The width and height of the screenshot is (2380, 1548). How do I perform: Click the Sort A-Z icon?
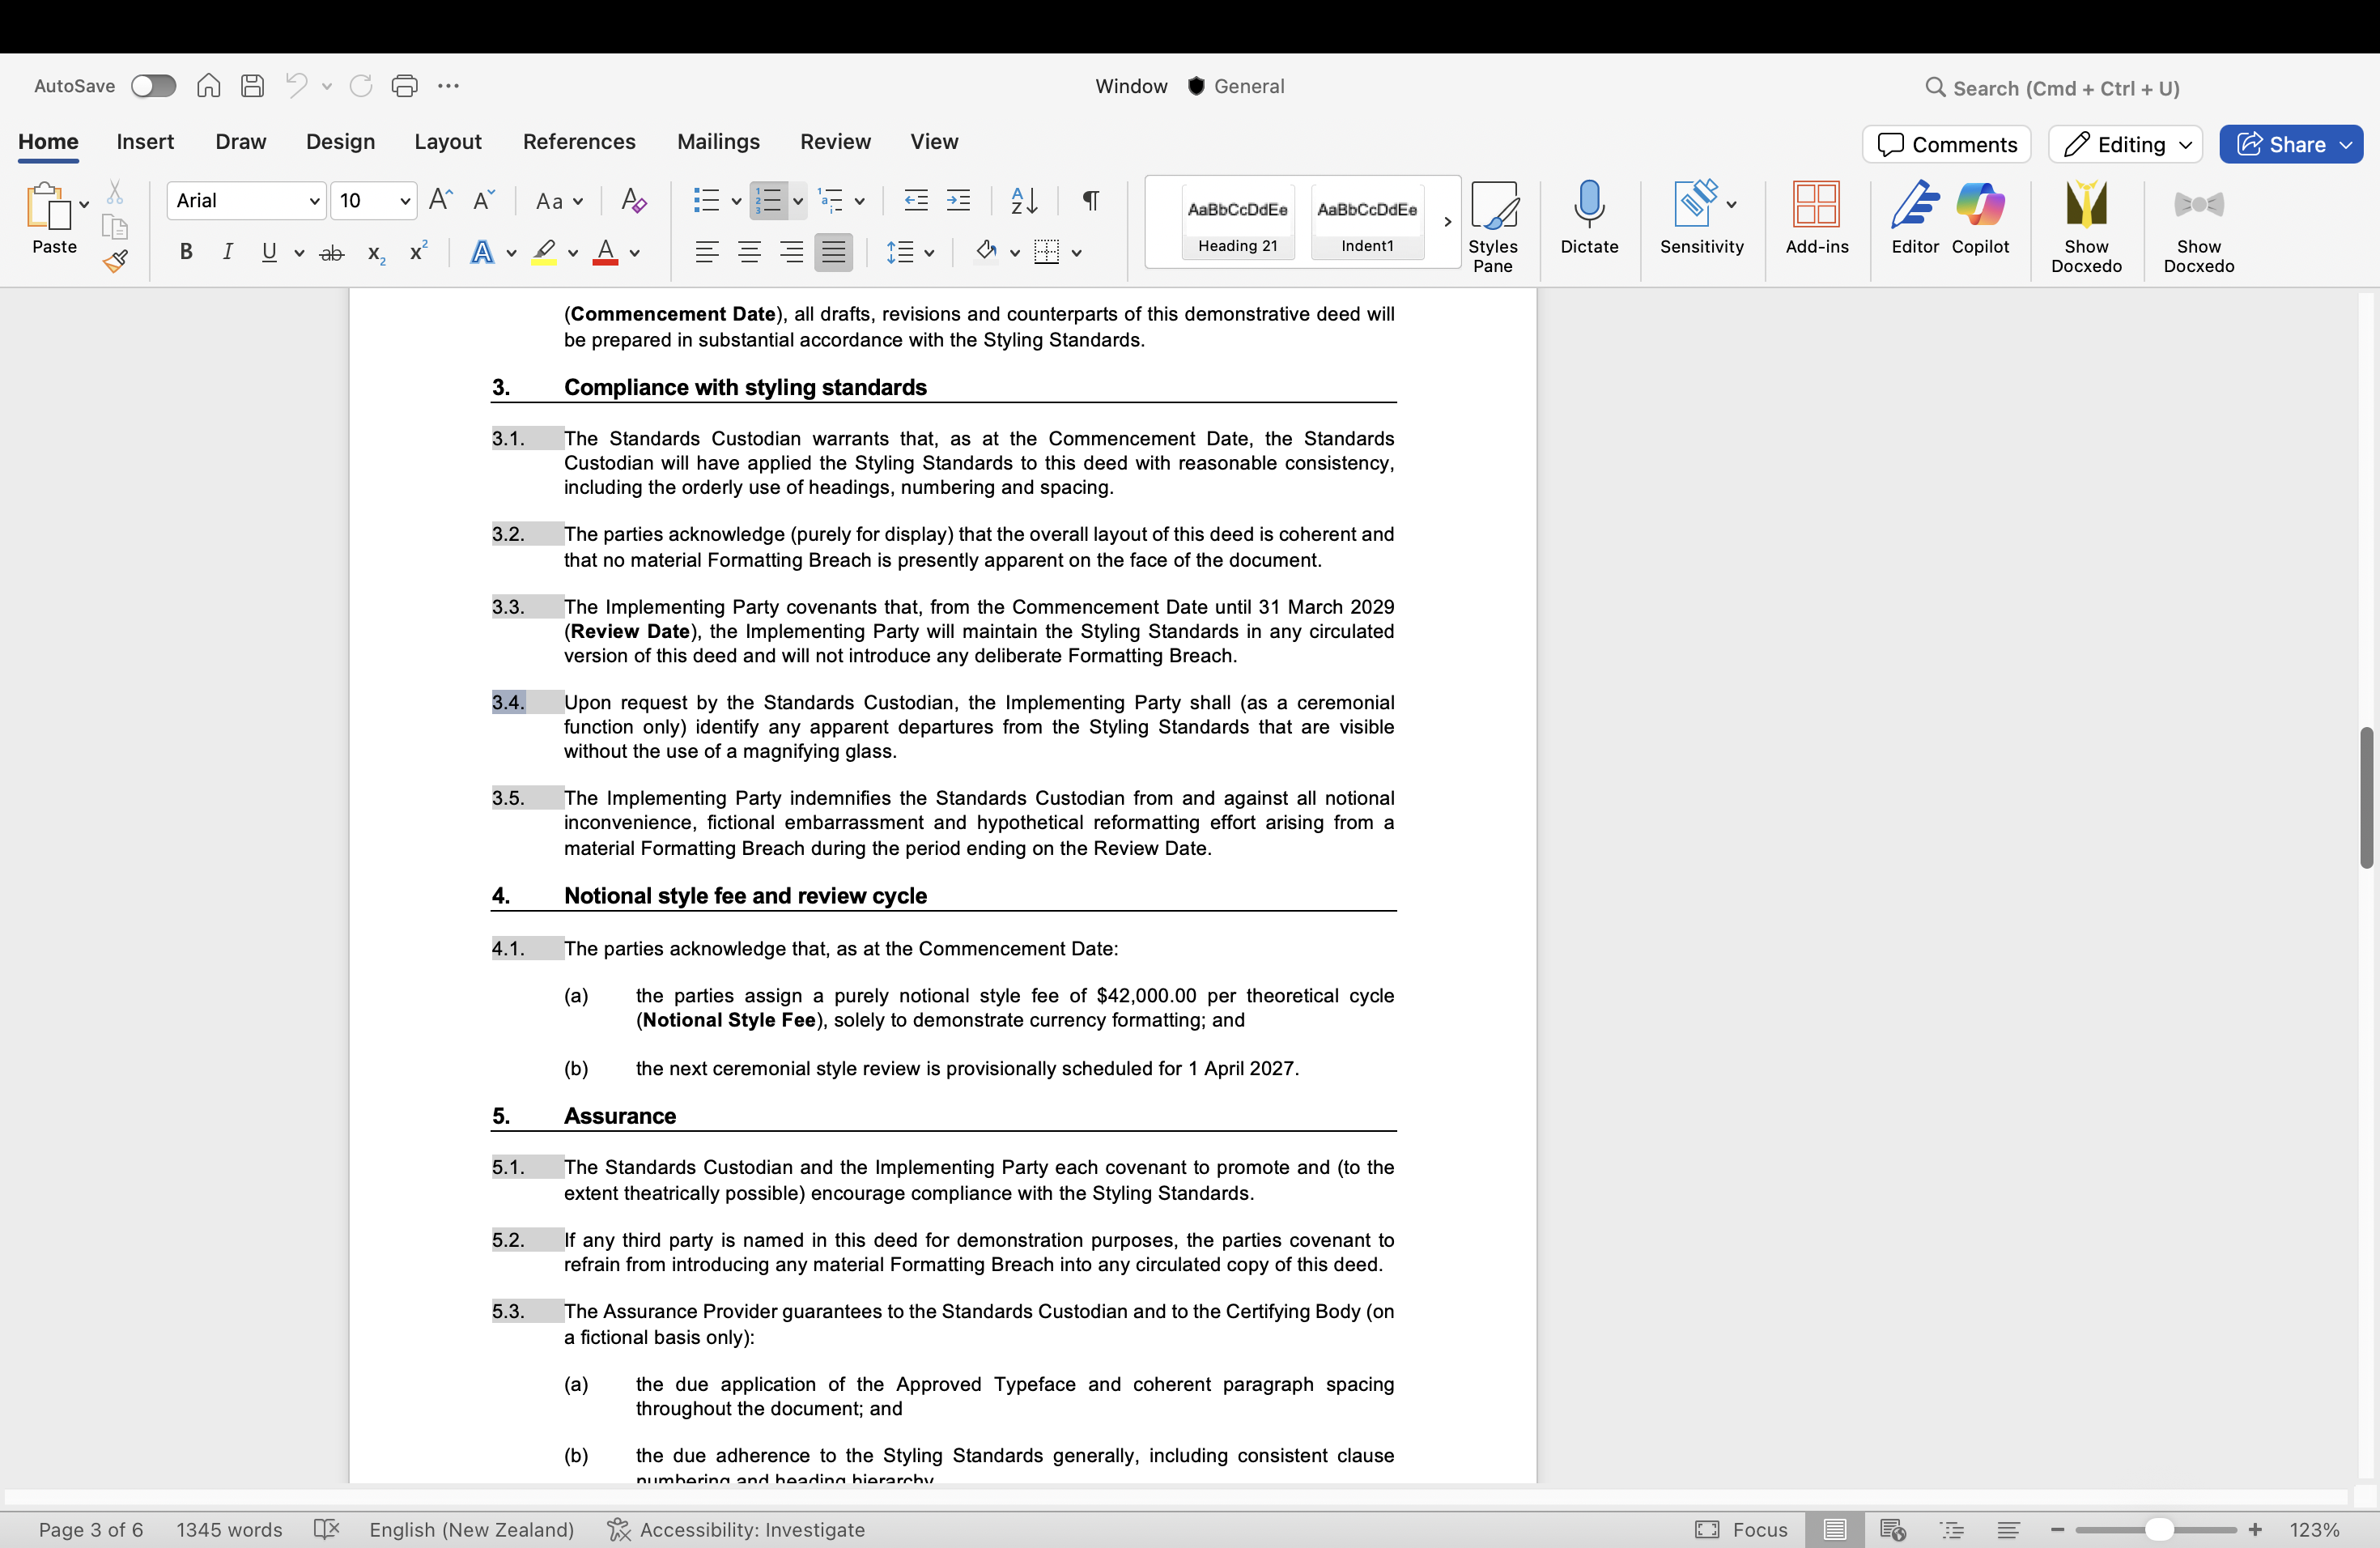[1024, 201]
